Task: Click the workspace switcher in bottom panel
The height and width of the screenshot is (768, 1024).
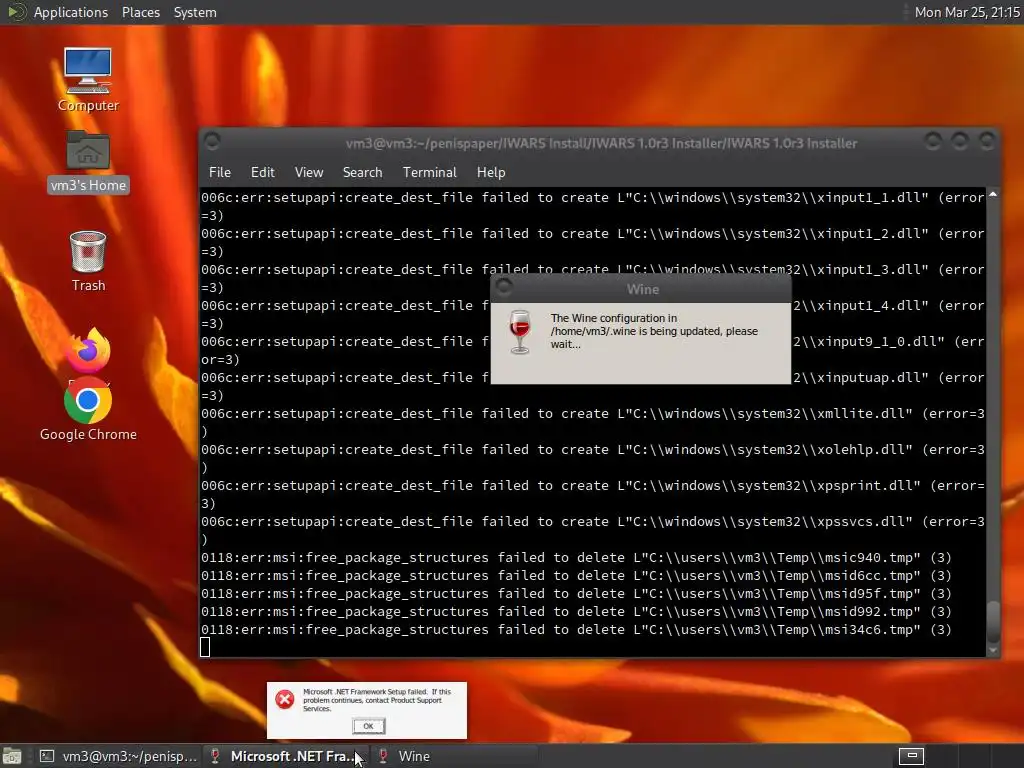Action: click(x=911, y=756)
